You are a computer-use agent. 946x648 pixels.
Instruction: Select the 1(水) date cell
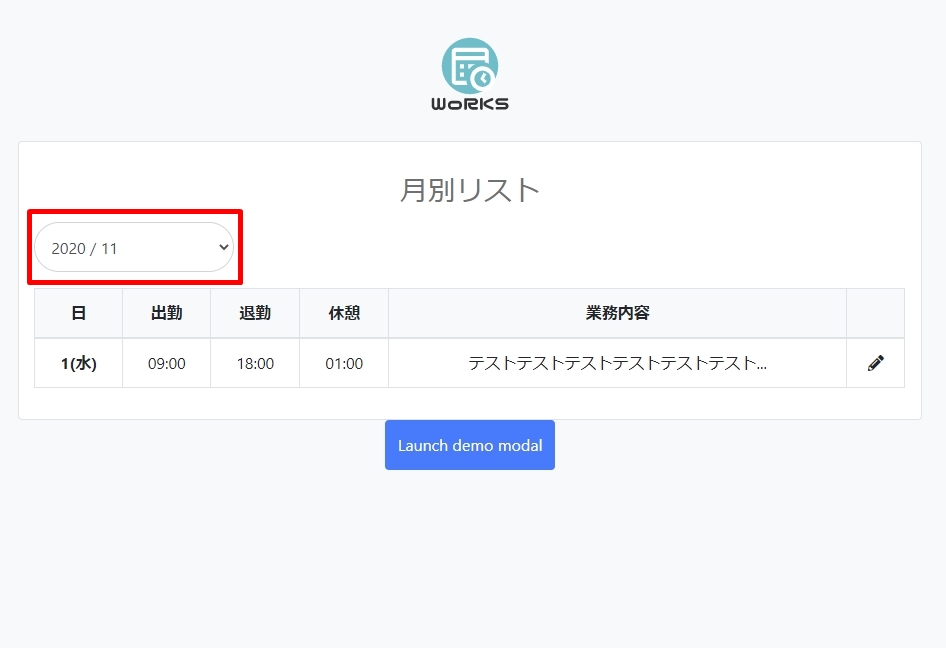(78, 363)
